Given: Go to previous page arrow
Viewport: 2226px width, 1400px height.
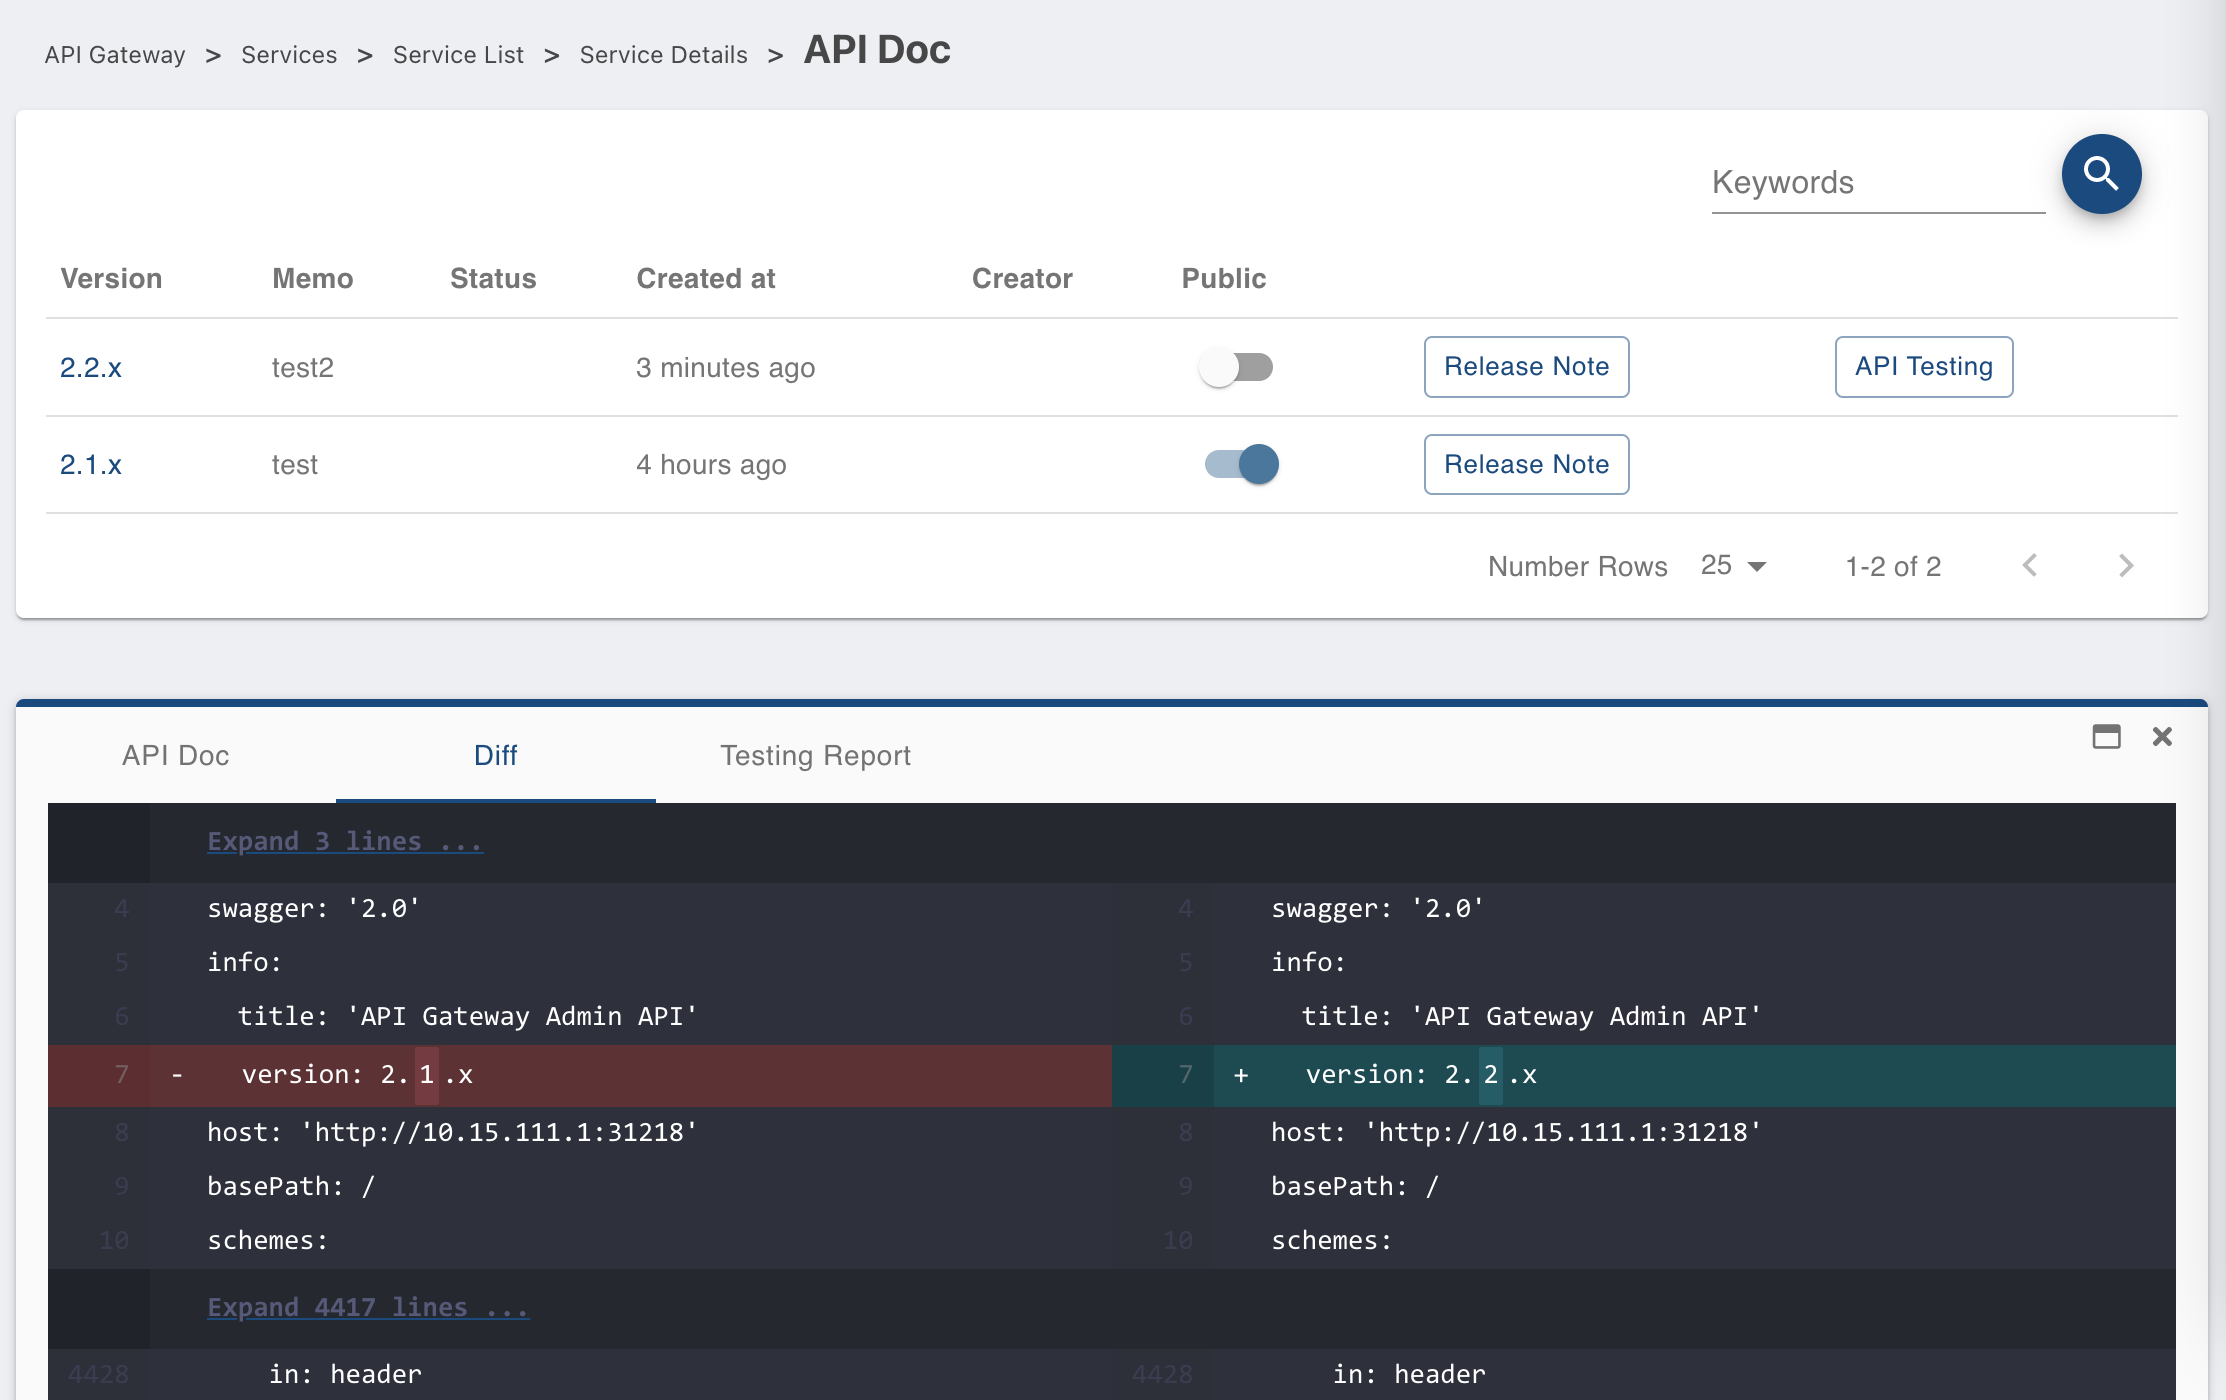Looking at the screenshot, I should pos(2029,566).
